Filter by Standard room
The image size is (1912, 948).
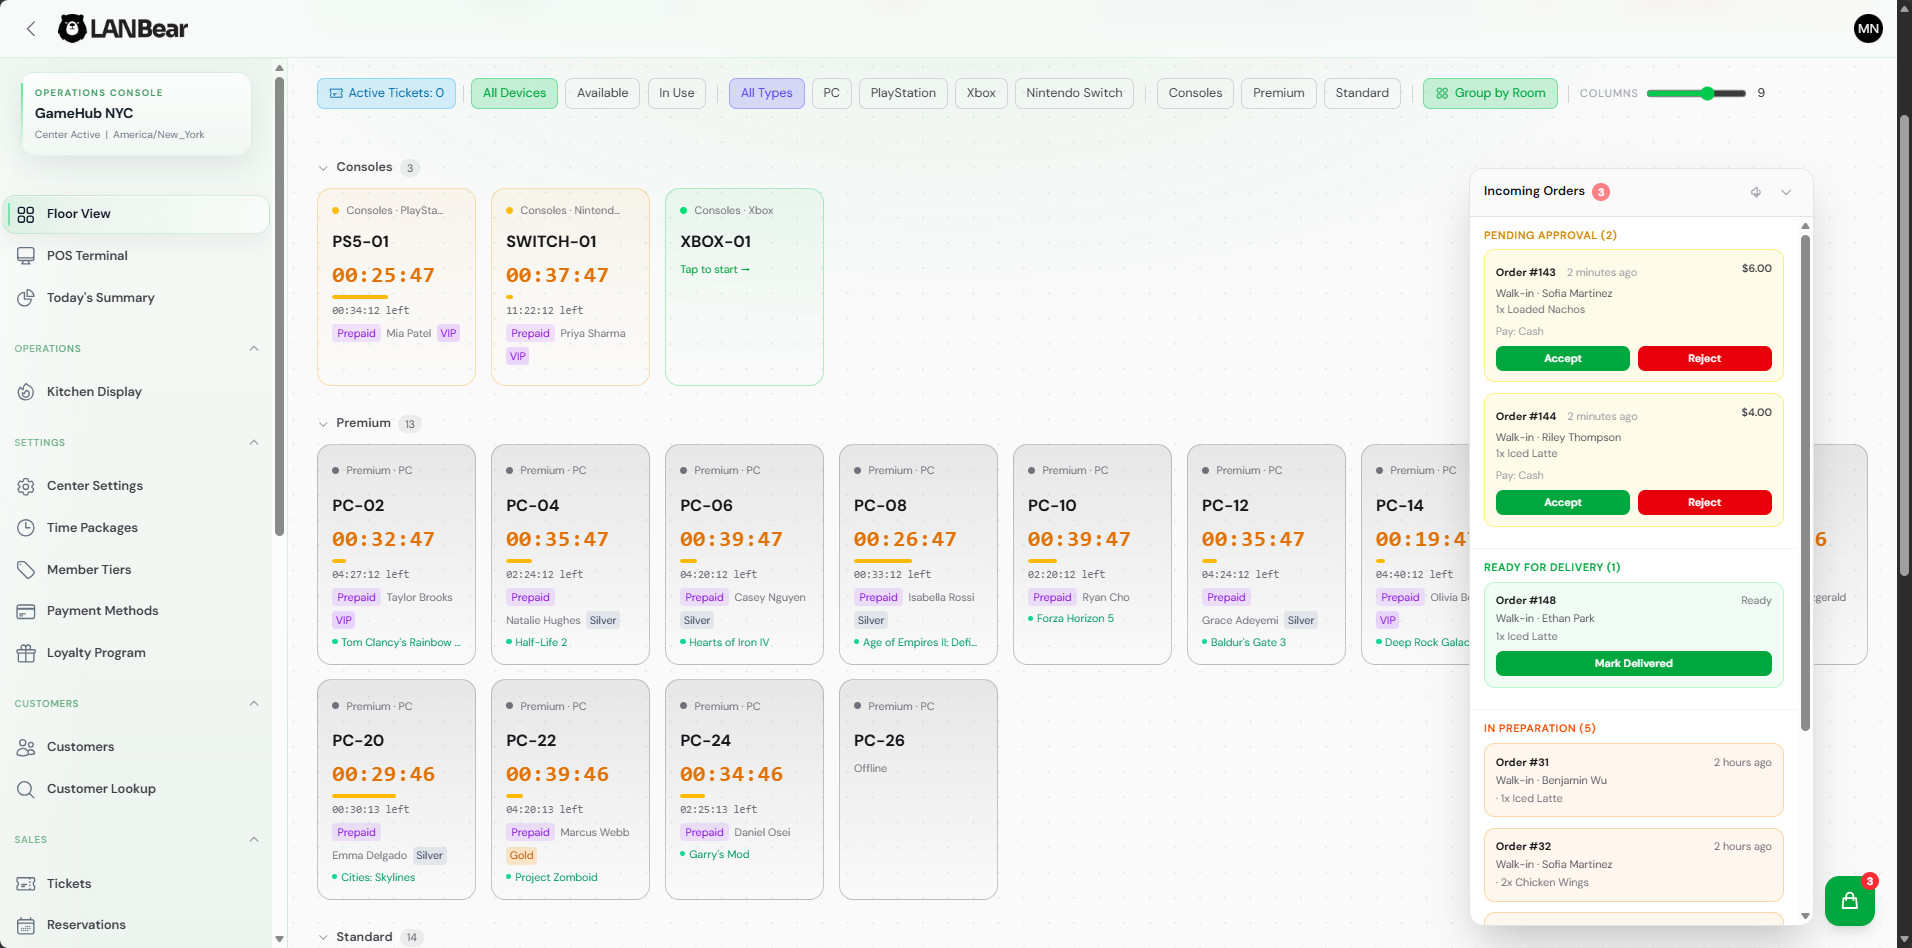click(1362, 93)
